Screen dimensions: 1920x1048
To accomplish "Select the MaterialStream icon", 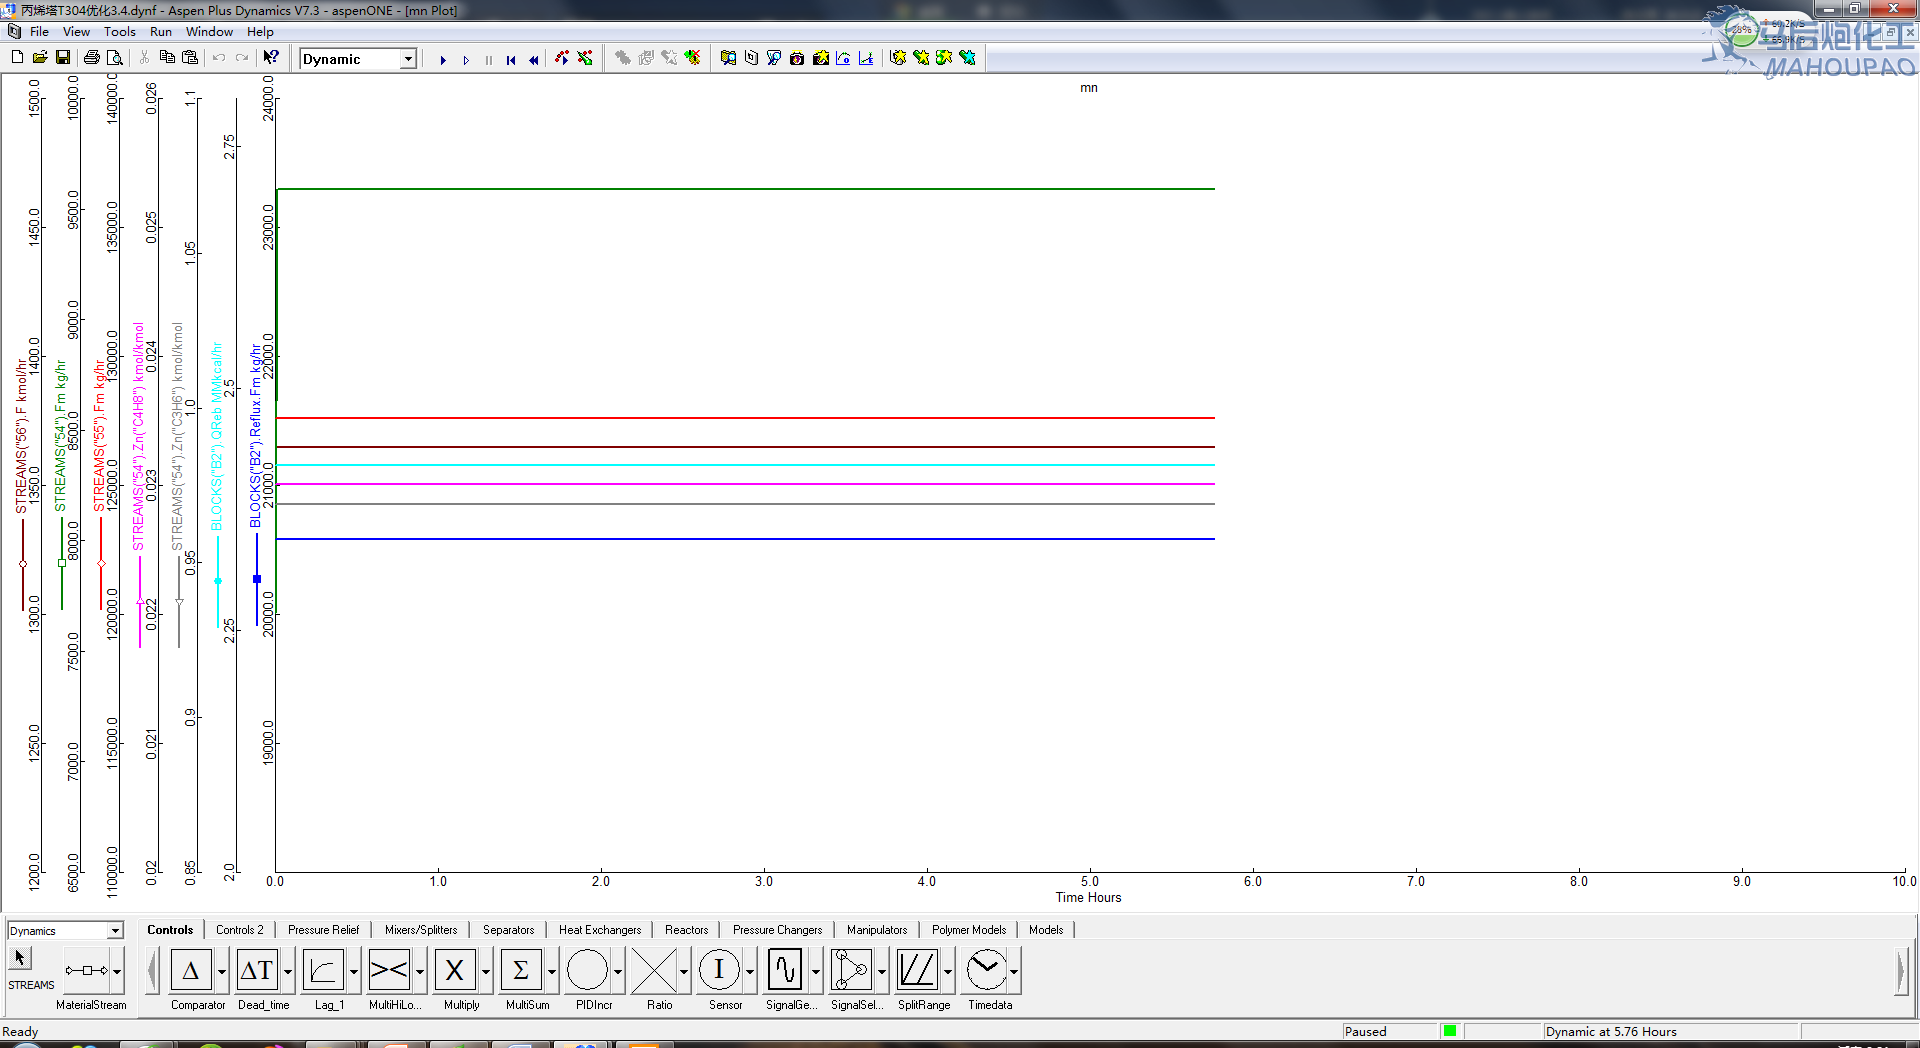I will 86,970.
